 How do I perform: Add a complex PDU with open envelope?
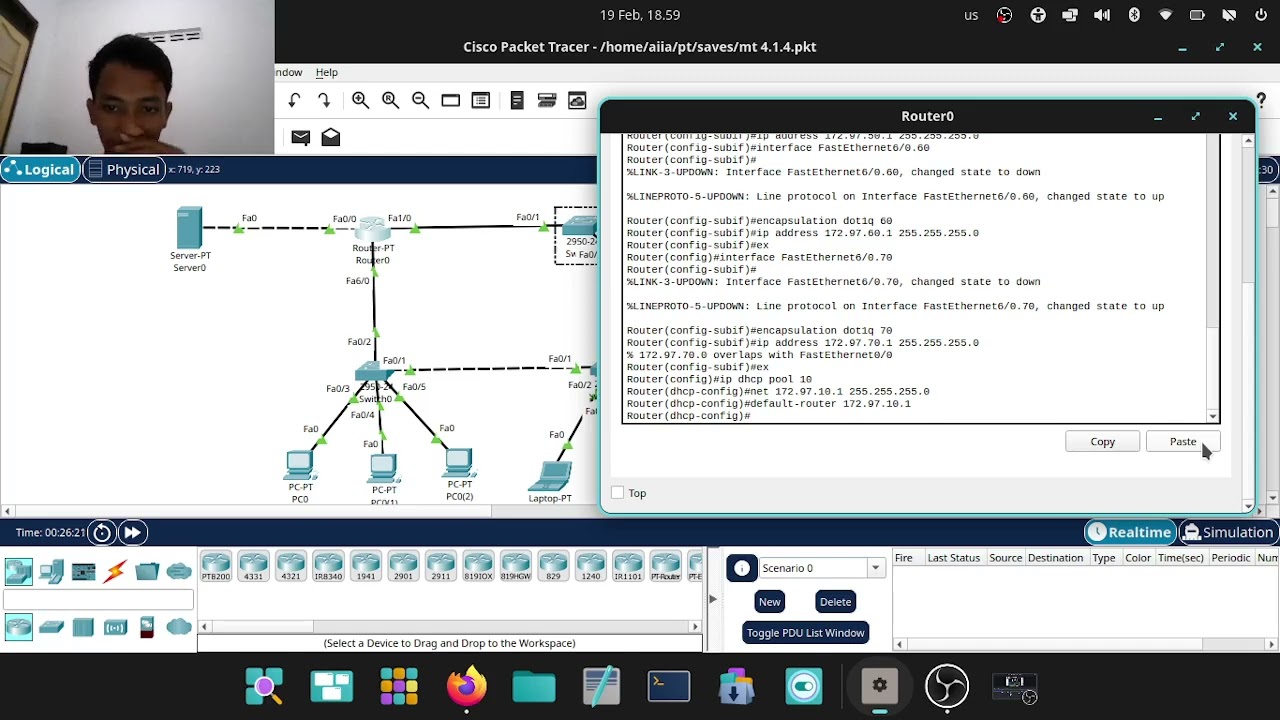[x=331, y=137]
